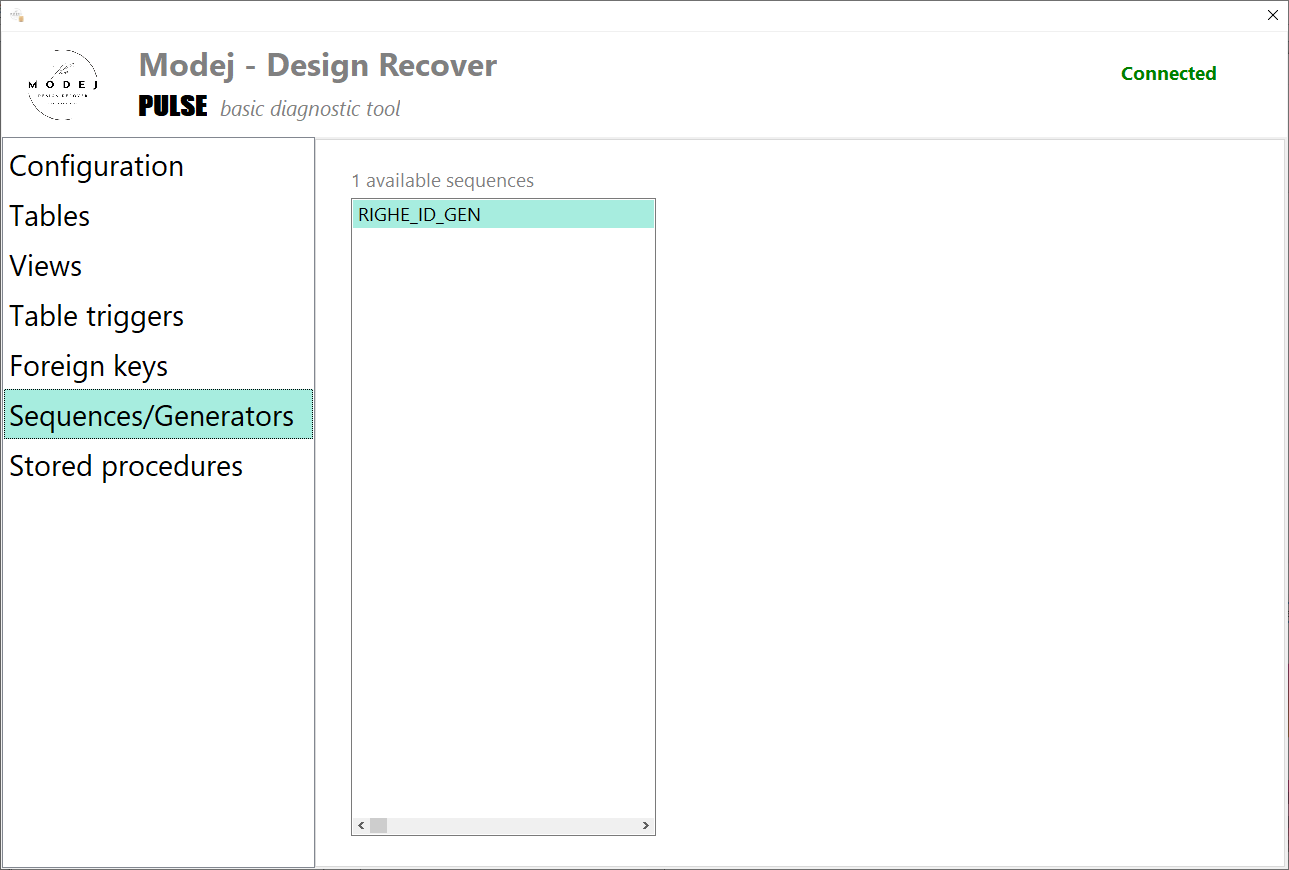Click the small app icon in title bar
1289x870 pixels.
(17, 15)
